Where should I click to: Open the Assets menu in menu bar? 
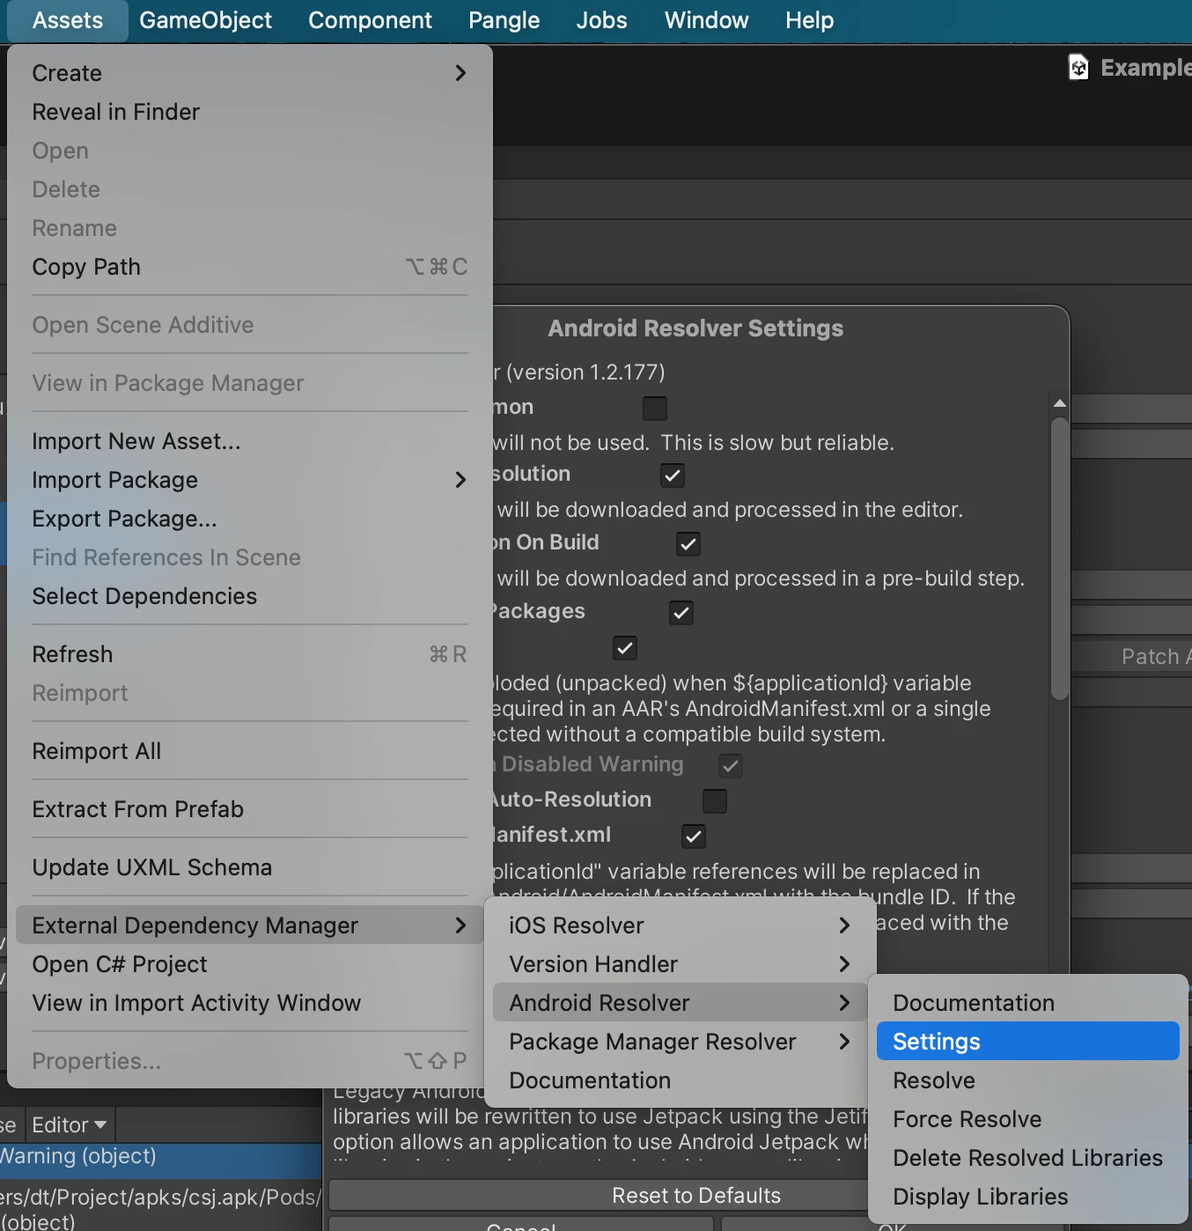(x=67, y=20)
